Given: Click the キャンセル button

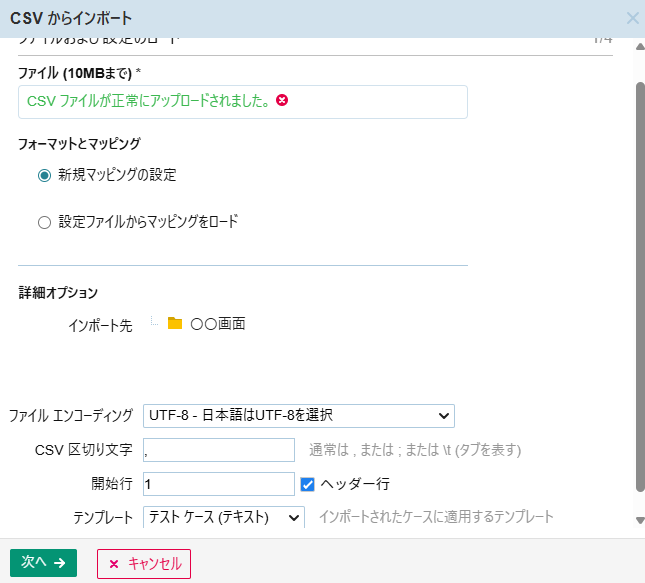Looking at the screenshot, I should 144,563.
